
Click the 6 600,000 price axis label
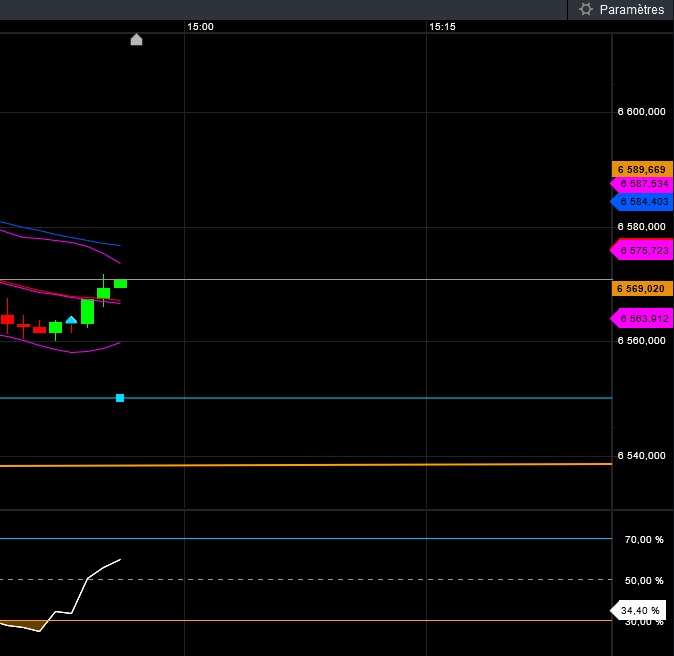click(641, 112)
